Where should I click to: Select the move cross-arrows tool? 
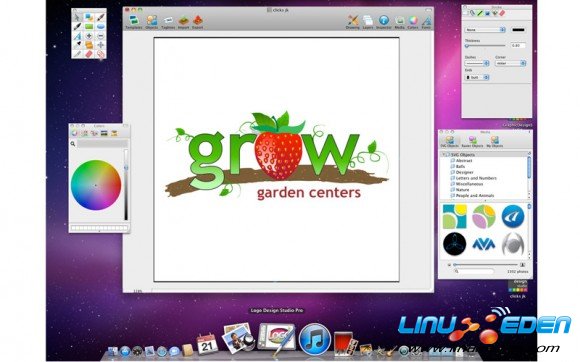[x=101, y=45]
